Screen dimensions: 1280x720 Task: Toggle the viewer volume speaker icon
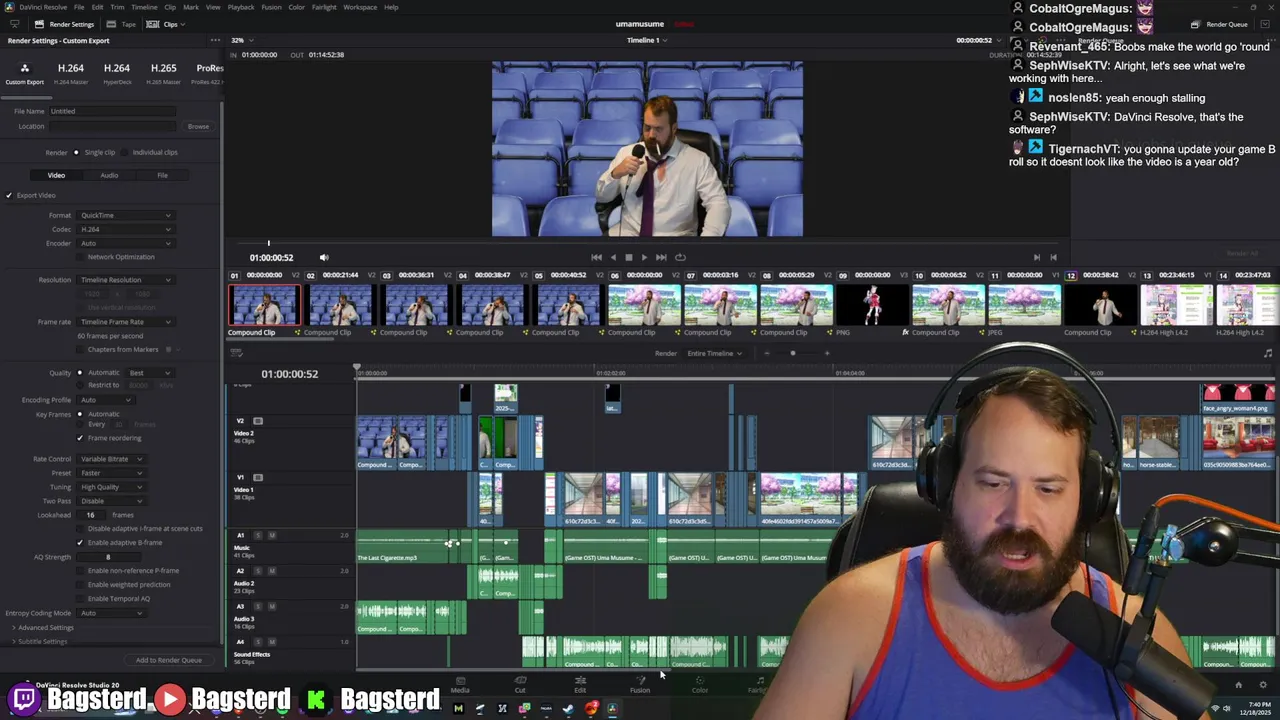point(323,257)
